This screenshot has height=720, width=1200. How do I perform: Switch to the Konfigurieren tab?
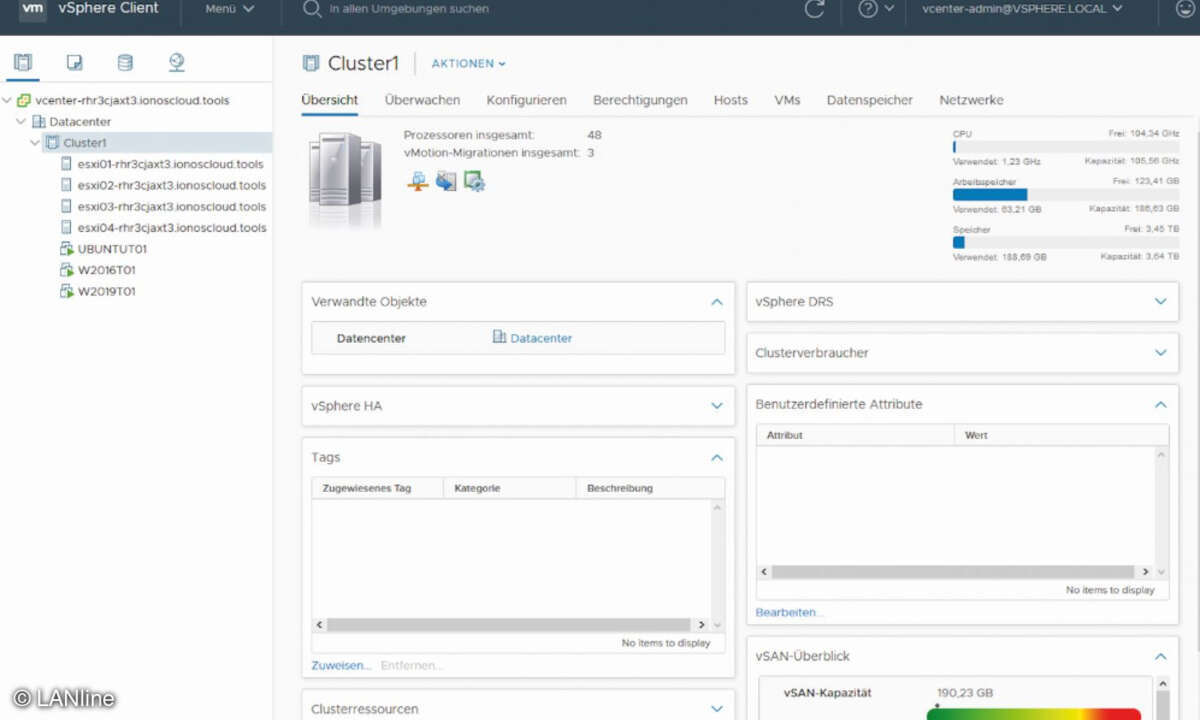[x=527, y=100]
